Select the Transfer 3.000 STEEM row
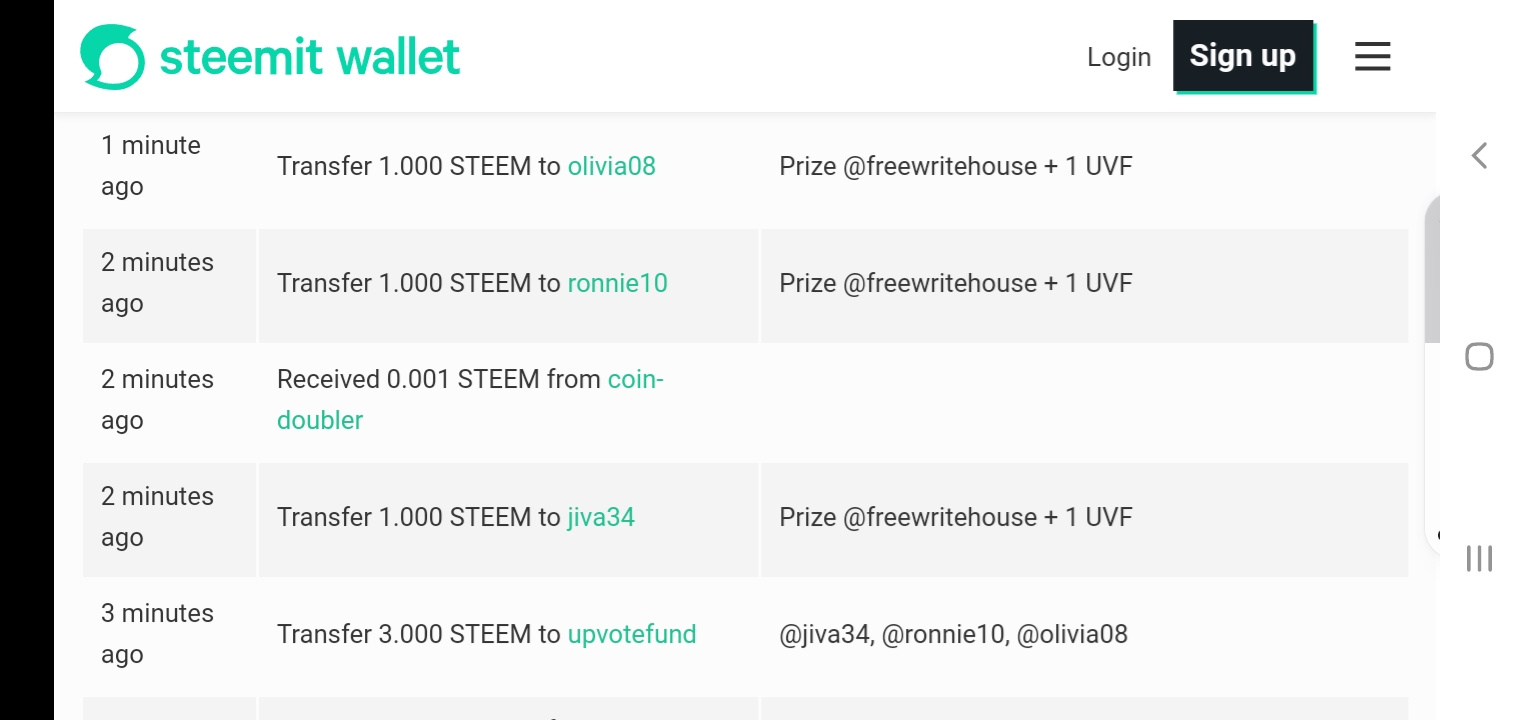This screenshot has height=720, width=1520. [x=418, y=634]
